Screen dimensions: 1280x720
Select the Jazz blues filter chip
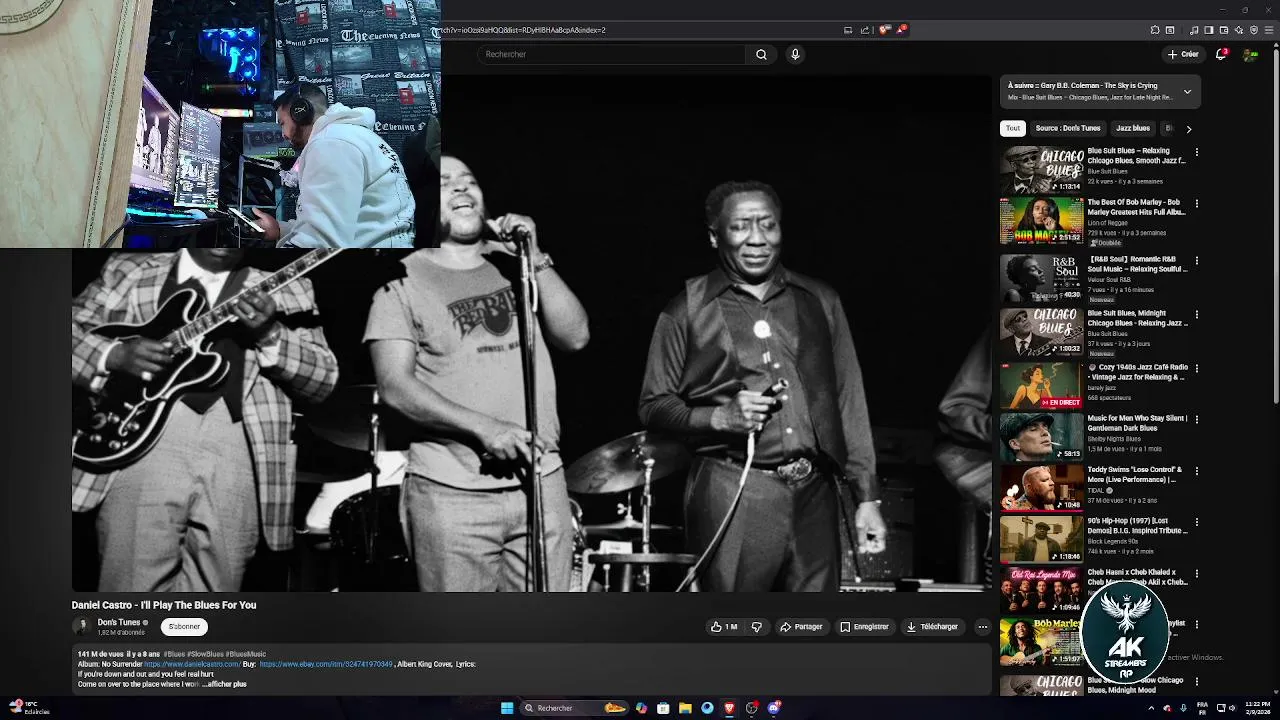pyautogui.click(x=1133, y=128)
